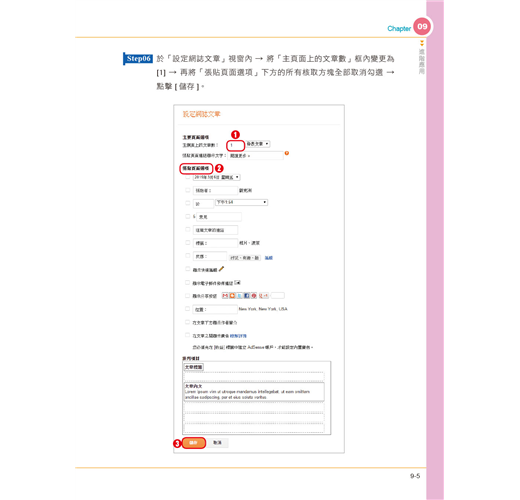Viewport: 520px width, 500px height.
Task: Expand the time format dropdown showing 1:54
Action: click(x=241, y=202)
